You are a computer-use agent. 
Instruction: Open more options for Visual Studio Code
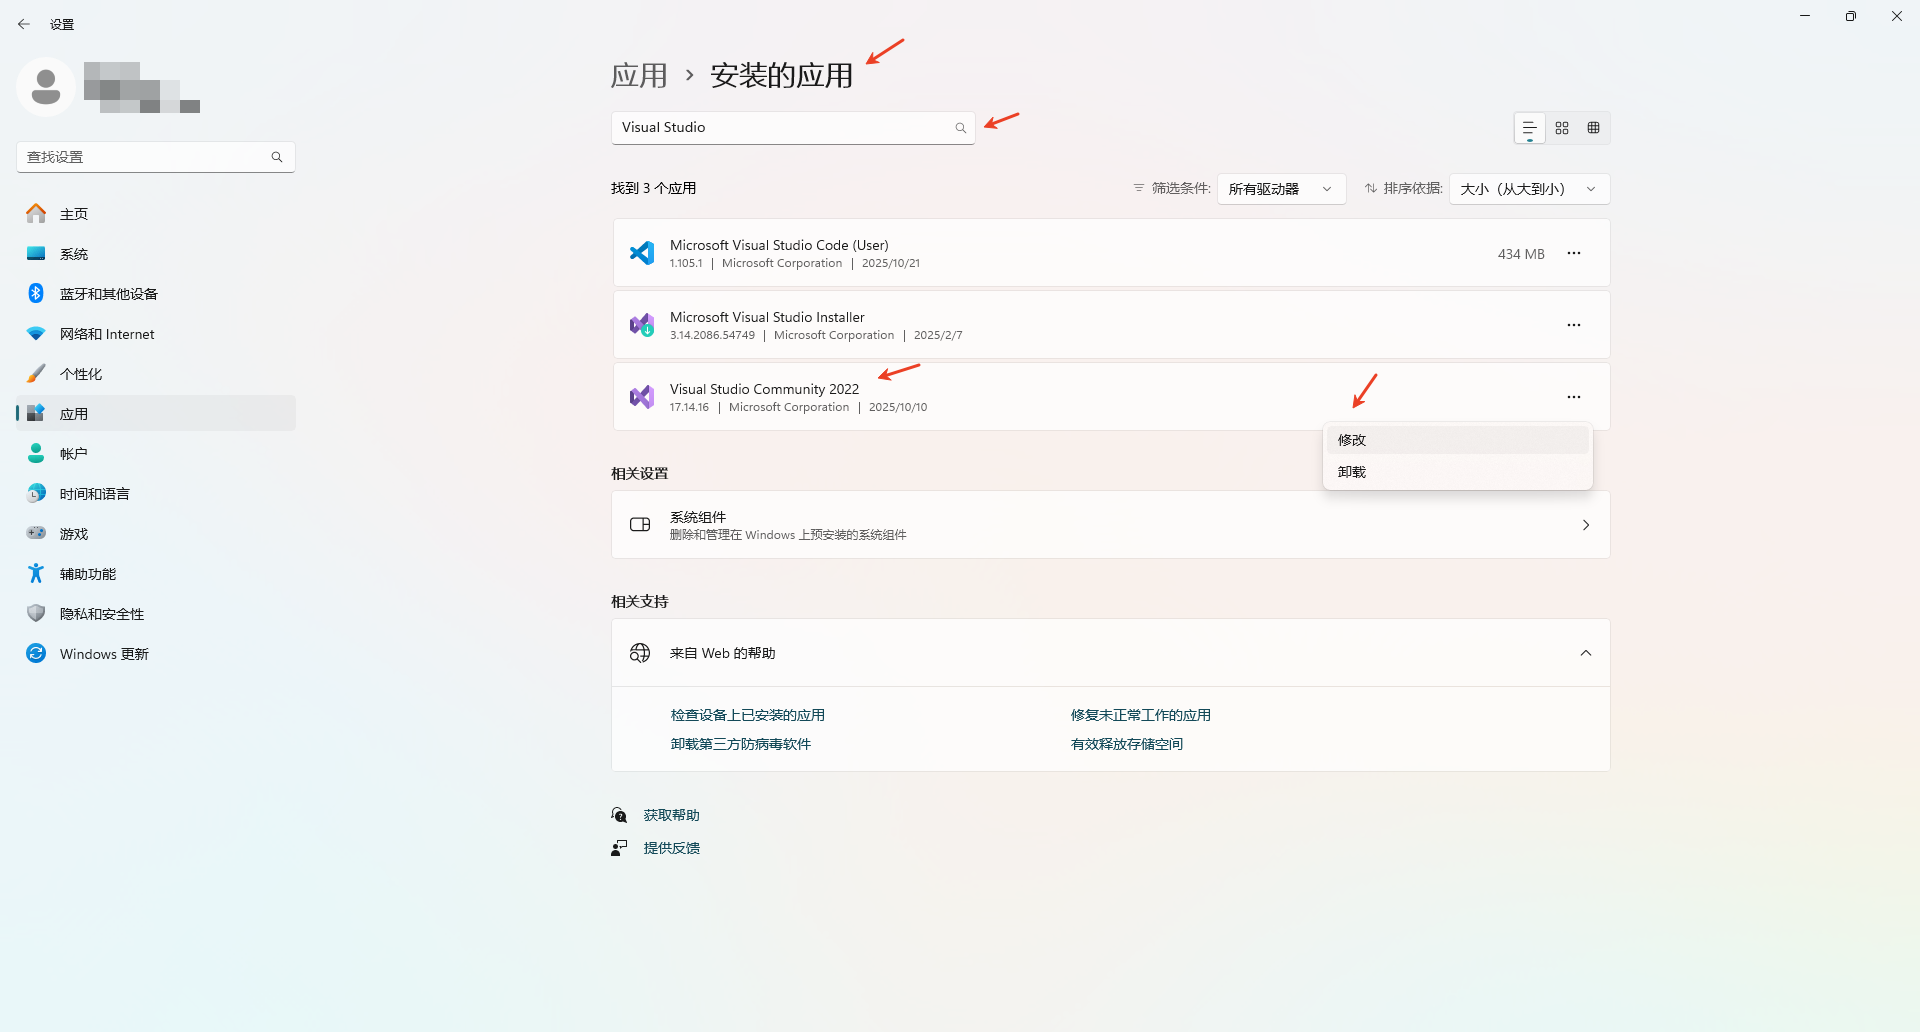(1574, 254)
